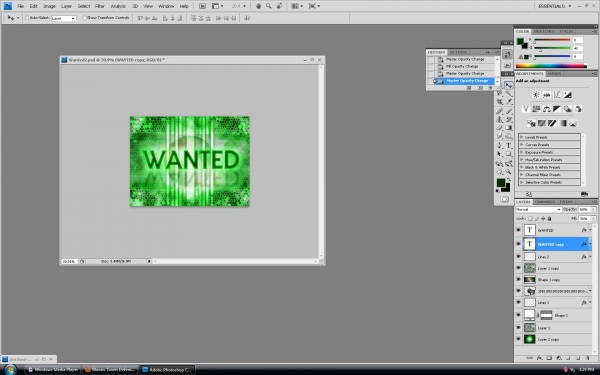Image resolution: width=600 pixels, height=375 pixels.
Task: Add a Gradient Map adjustment
Action: [x=562, y=123]
